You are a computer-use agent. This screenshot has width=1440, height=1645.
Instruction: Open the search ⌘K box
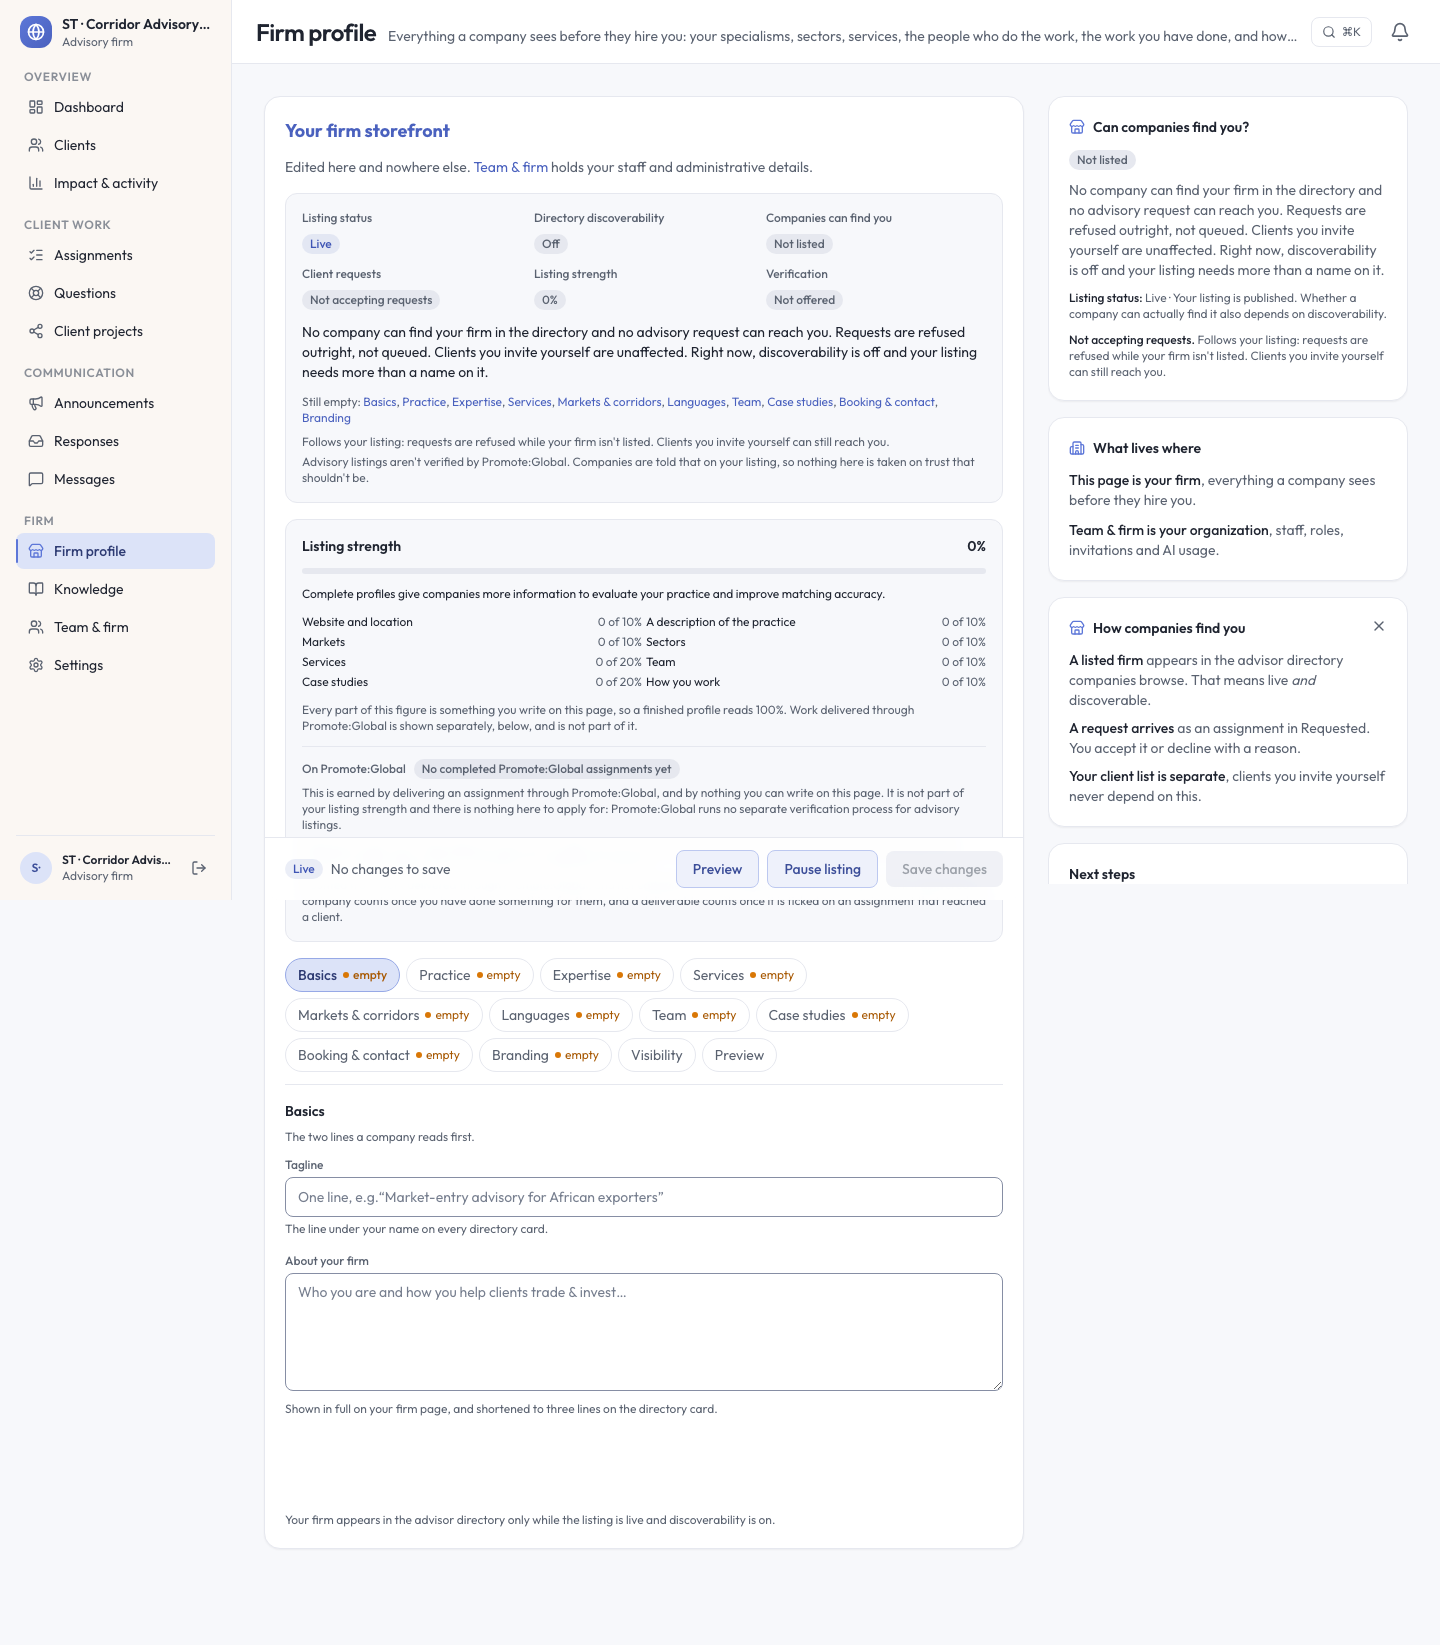pyautogui.click(x=1341, y=32)
